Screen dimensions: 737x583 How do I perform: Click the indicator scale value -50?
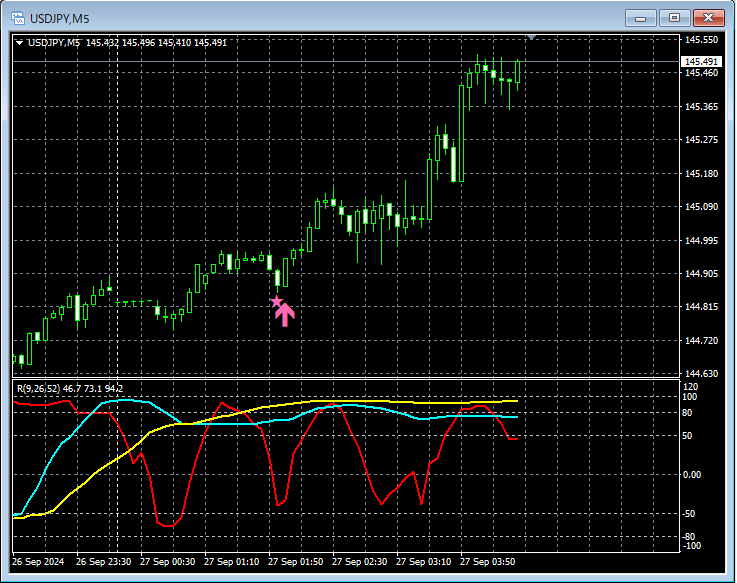pyautogui.click(x=688, y=513)
